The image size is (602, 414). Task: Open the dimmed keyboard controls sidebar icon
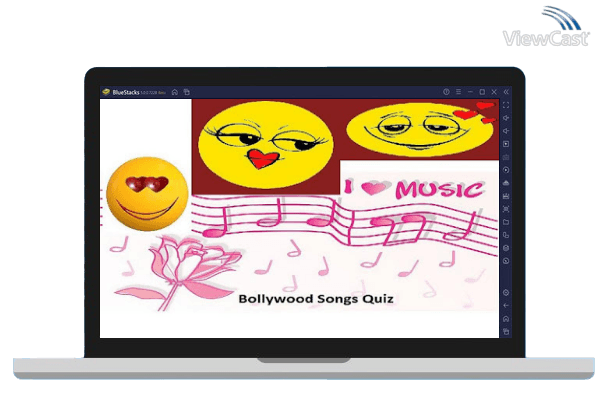pos(506,157)
